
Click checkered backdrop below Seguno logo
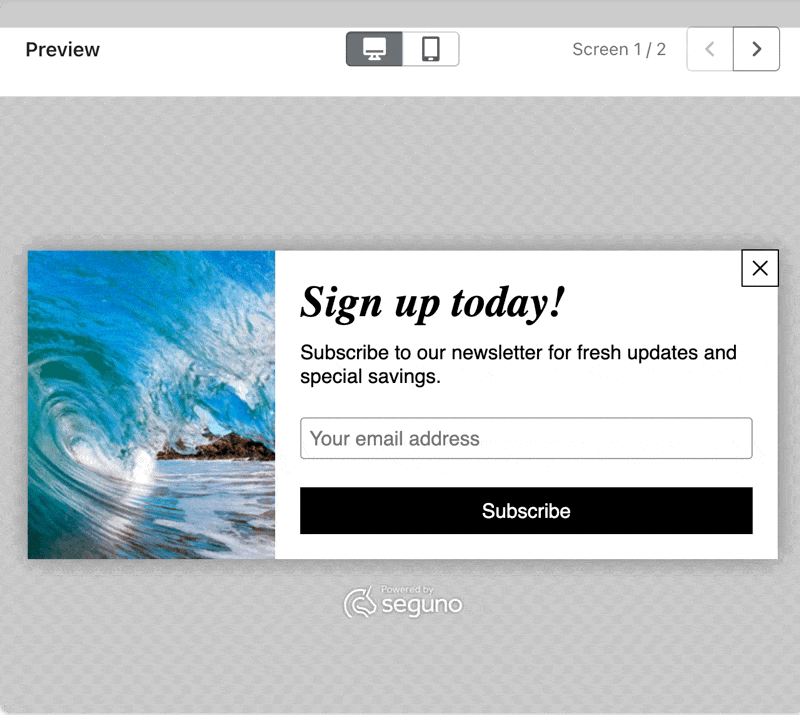(x=400, y=669)
